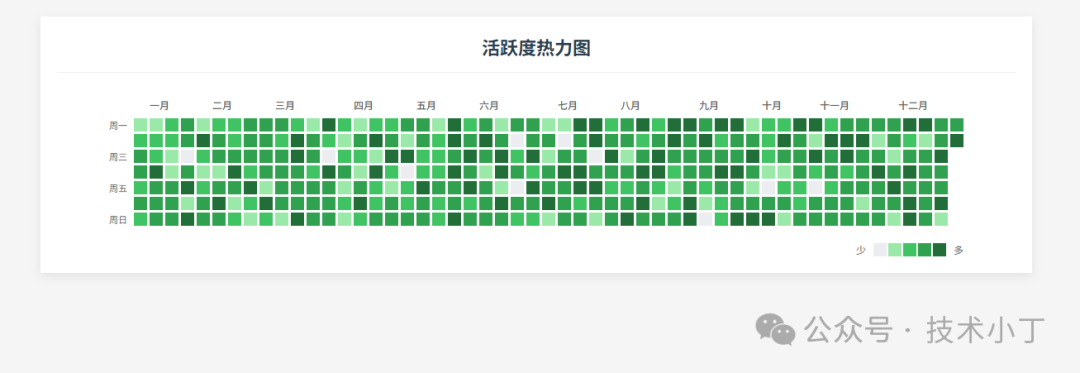Click the WeChat logo in the watermark
This screenshot has width=1080, height=373.
coord(776,329)
